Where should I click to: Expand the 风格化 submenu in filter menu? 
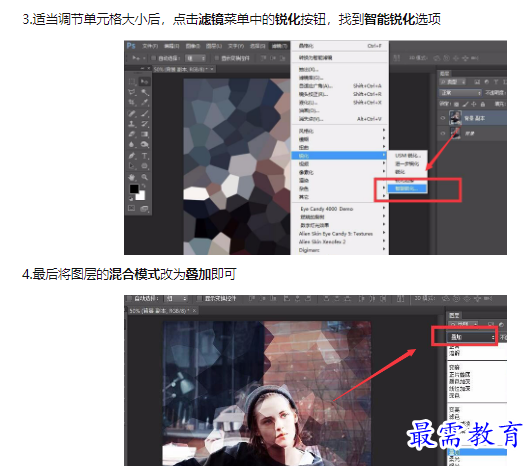coord(339,131)
